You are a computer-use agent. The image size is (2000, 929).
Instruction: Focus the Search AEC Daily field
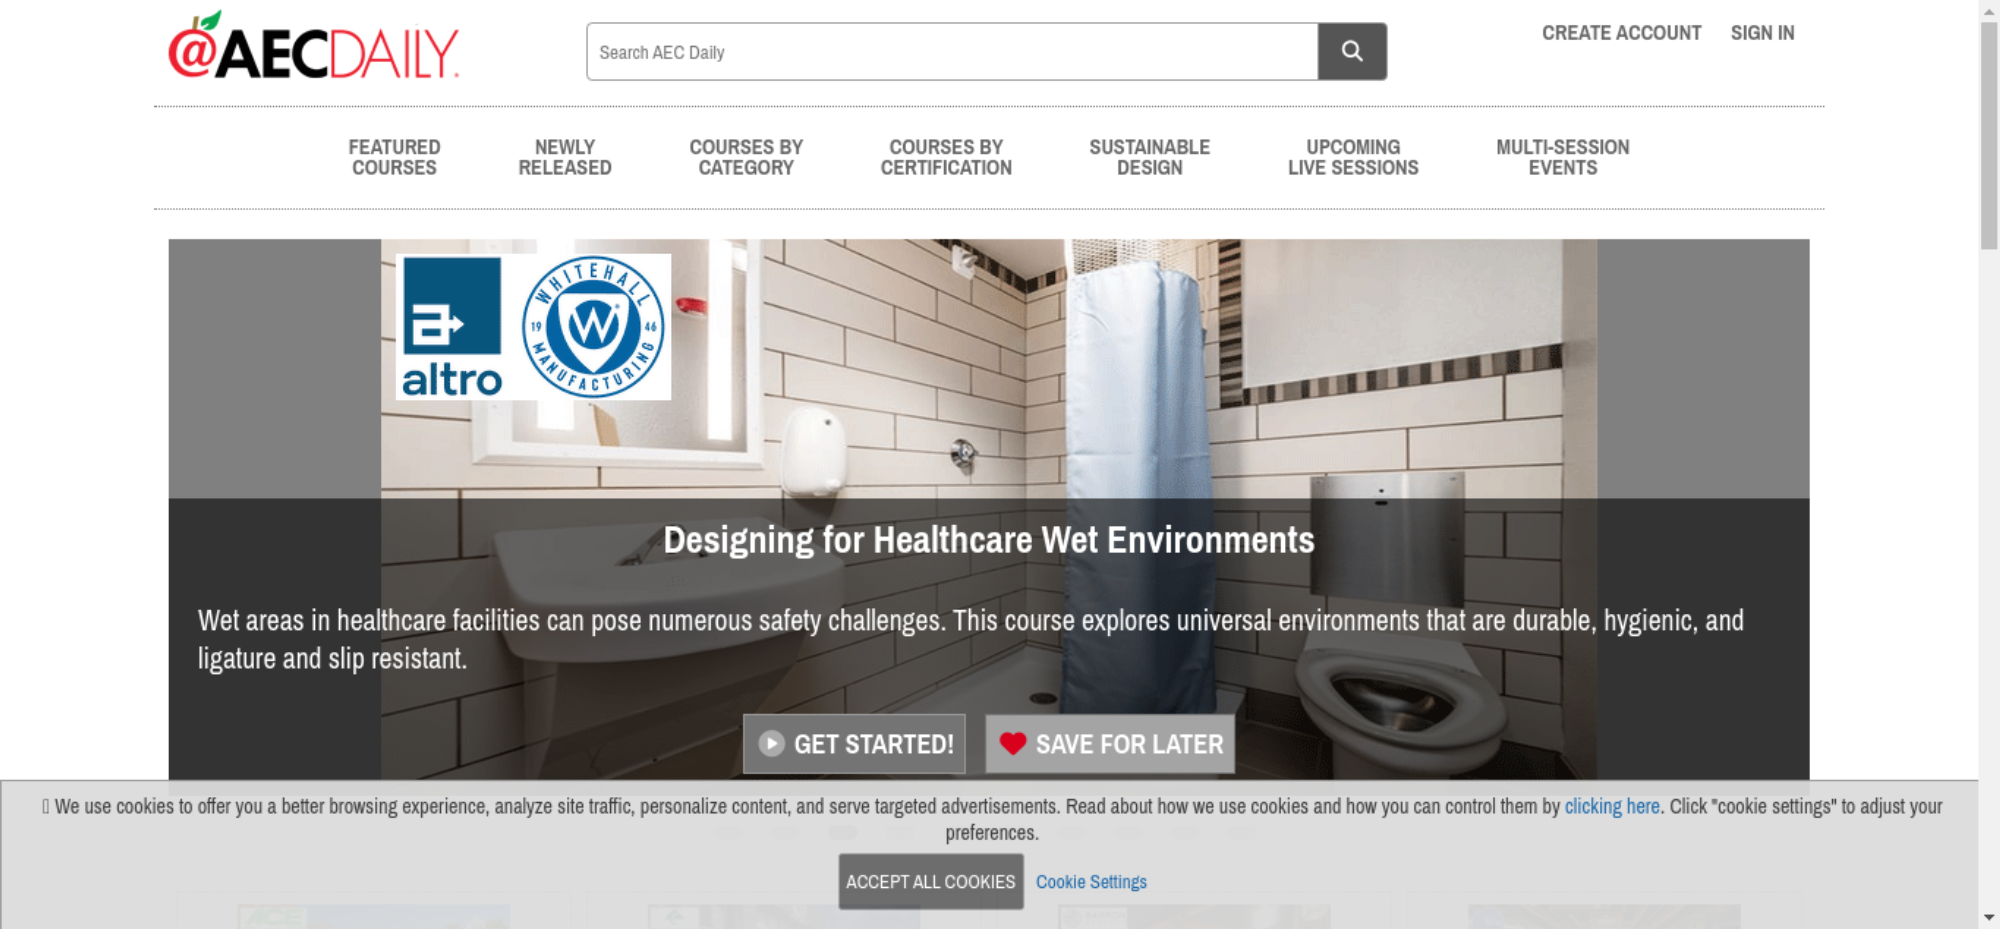952,51
